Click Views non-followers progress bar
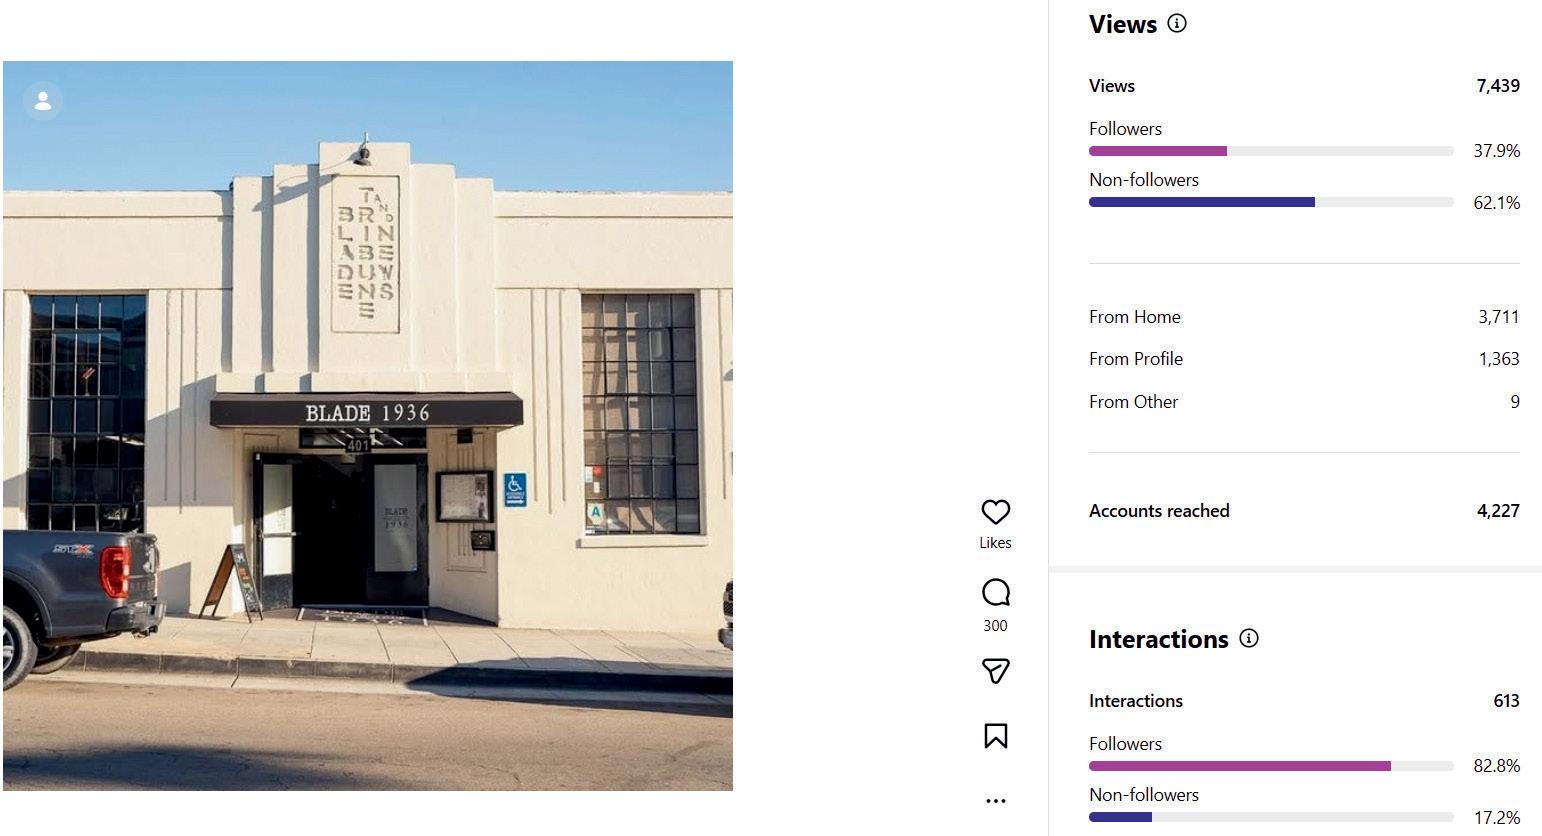The image size is (1542, 836). pyautogui.click(x=1271, y=202)
